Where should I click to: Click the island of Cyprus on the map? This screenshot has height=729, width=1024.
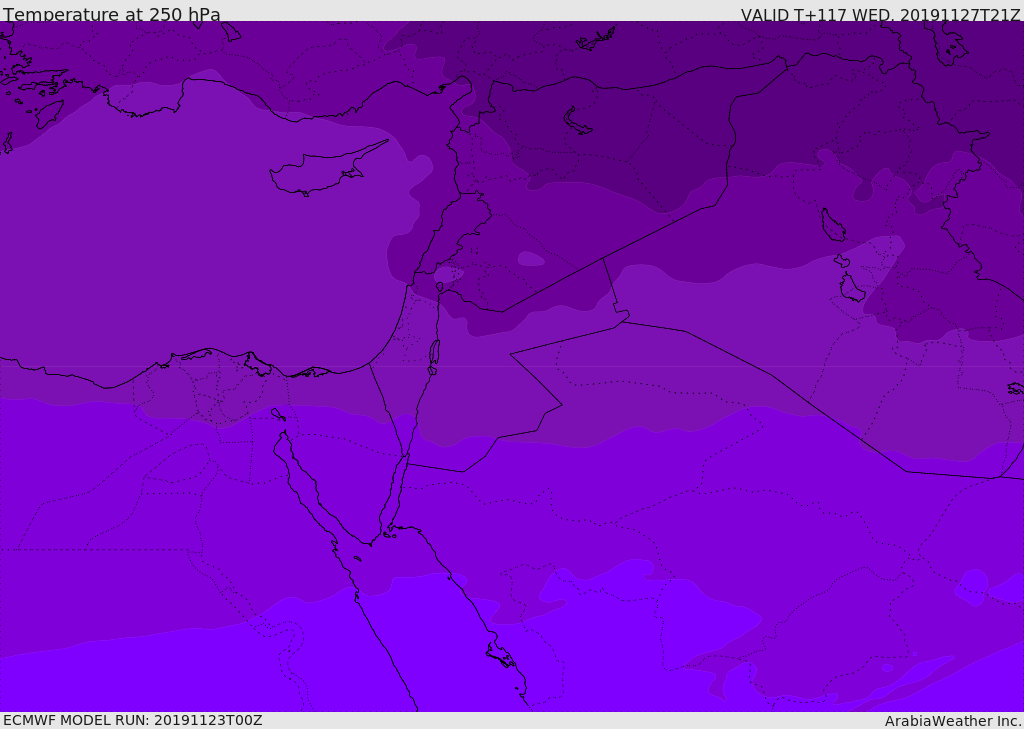pyautogui.click(x=320, y=172)
